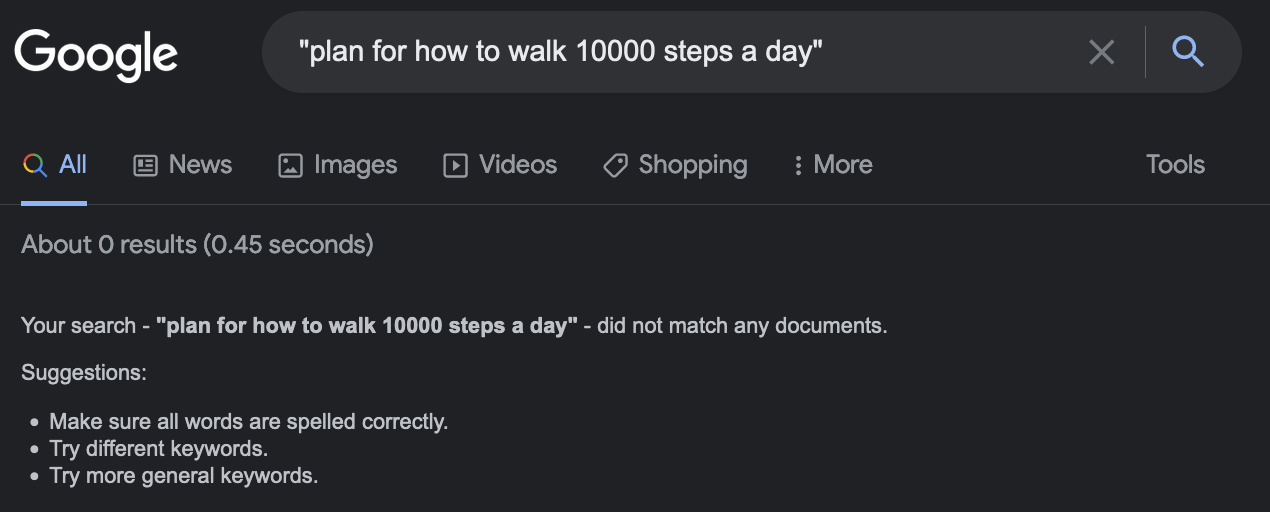Go to the Shopping tab
Viewport: 1270px width, 512px height.
[692, 165]
